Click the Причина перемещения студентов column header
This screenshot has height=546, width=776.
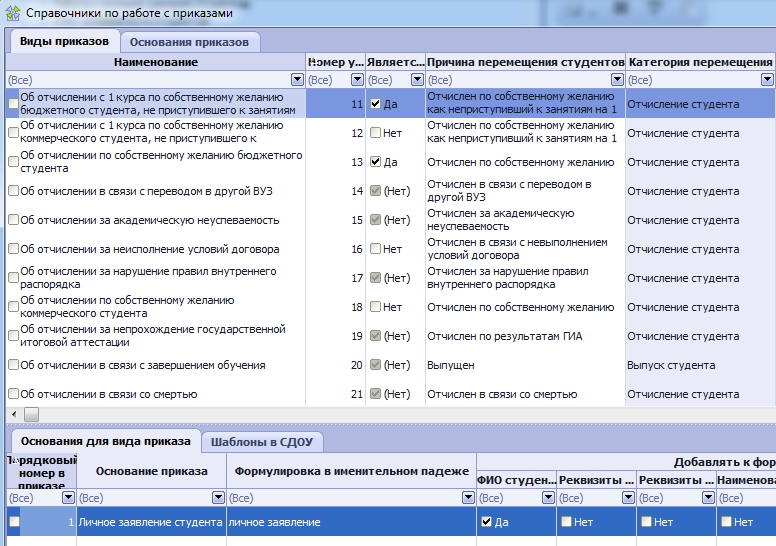526,62
